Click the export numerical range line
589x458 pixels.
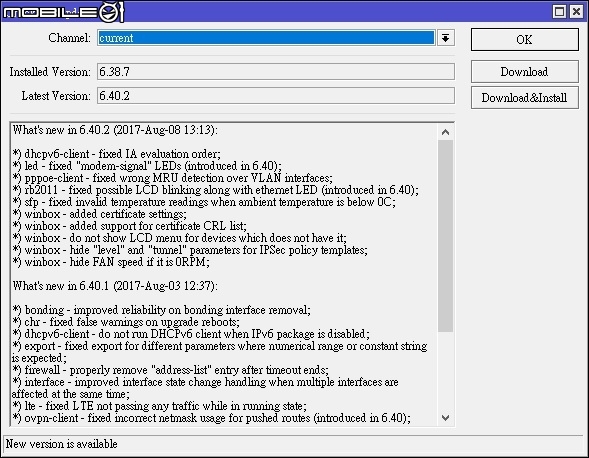[220, 352]
